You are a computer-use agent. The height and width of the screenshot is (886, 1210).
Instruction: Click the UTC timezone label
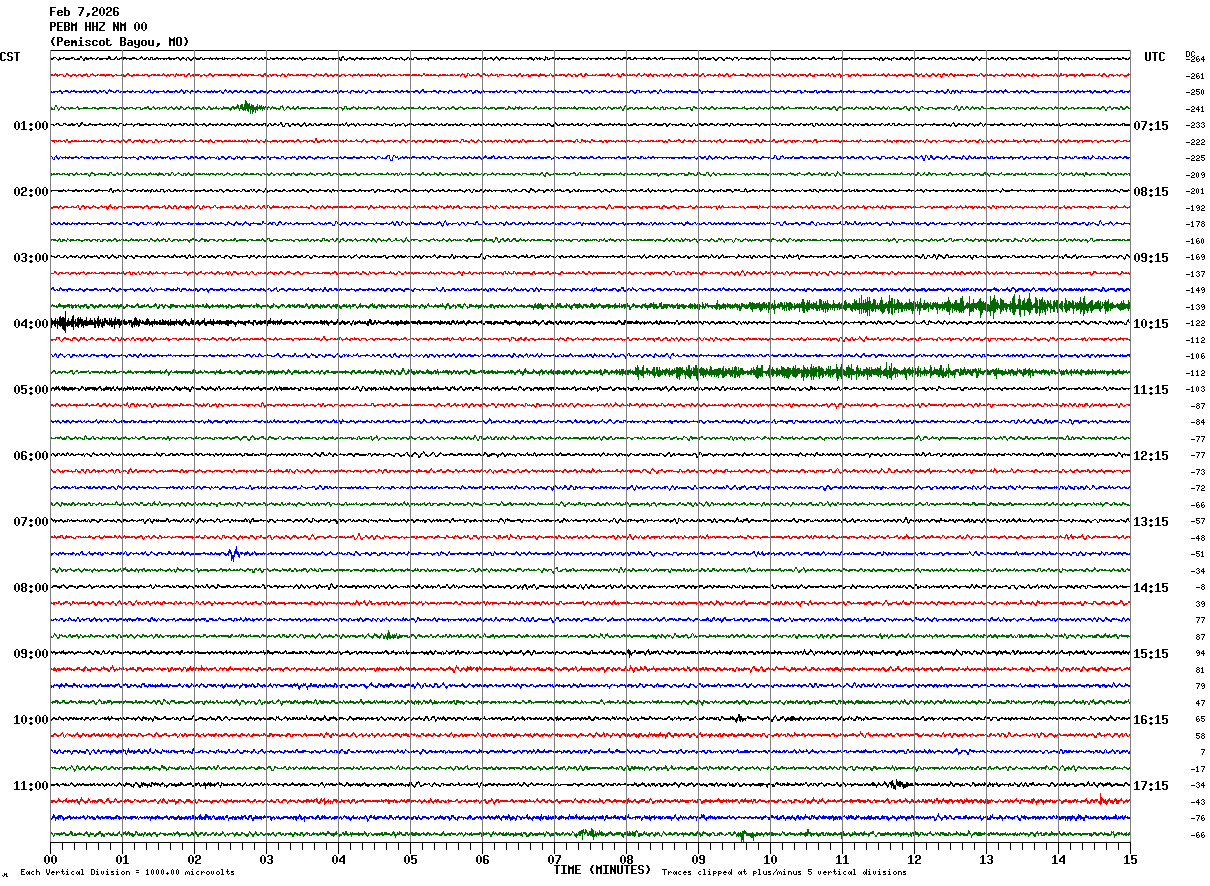pyautogui.click(x=1155, y=57)
